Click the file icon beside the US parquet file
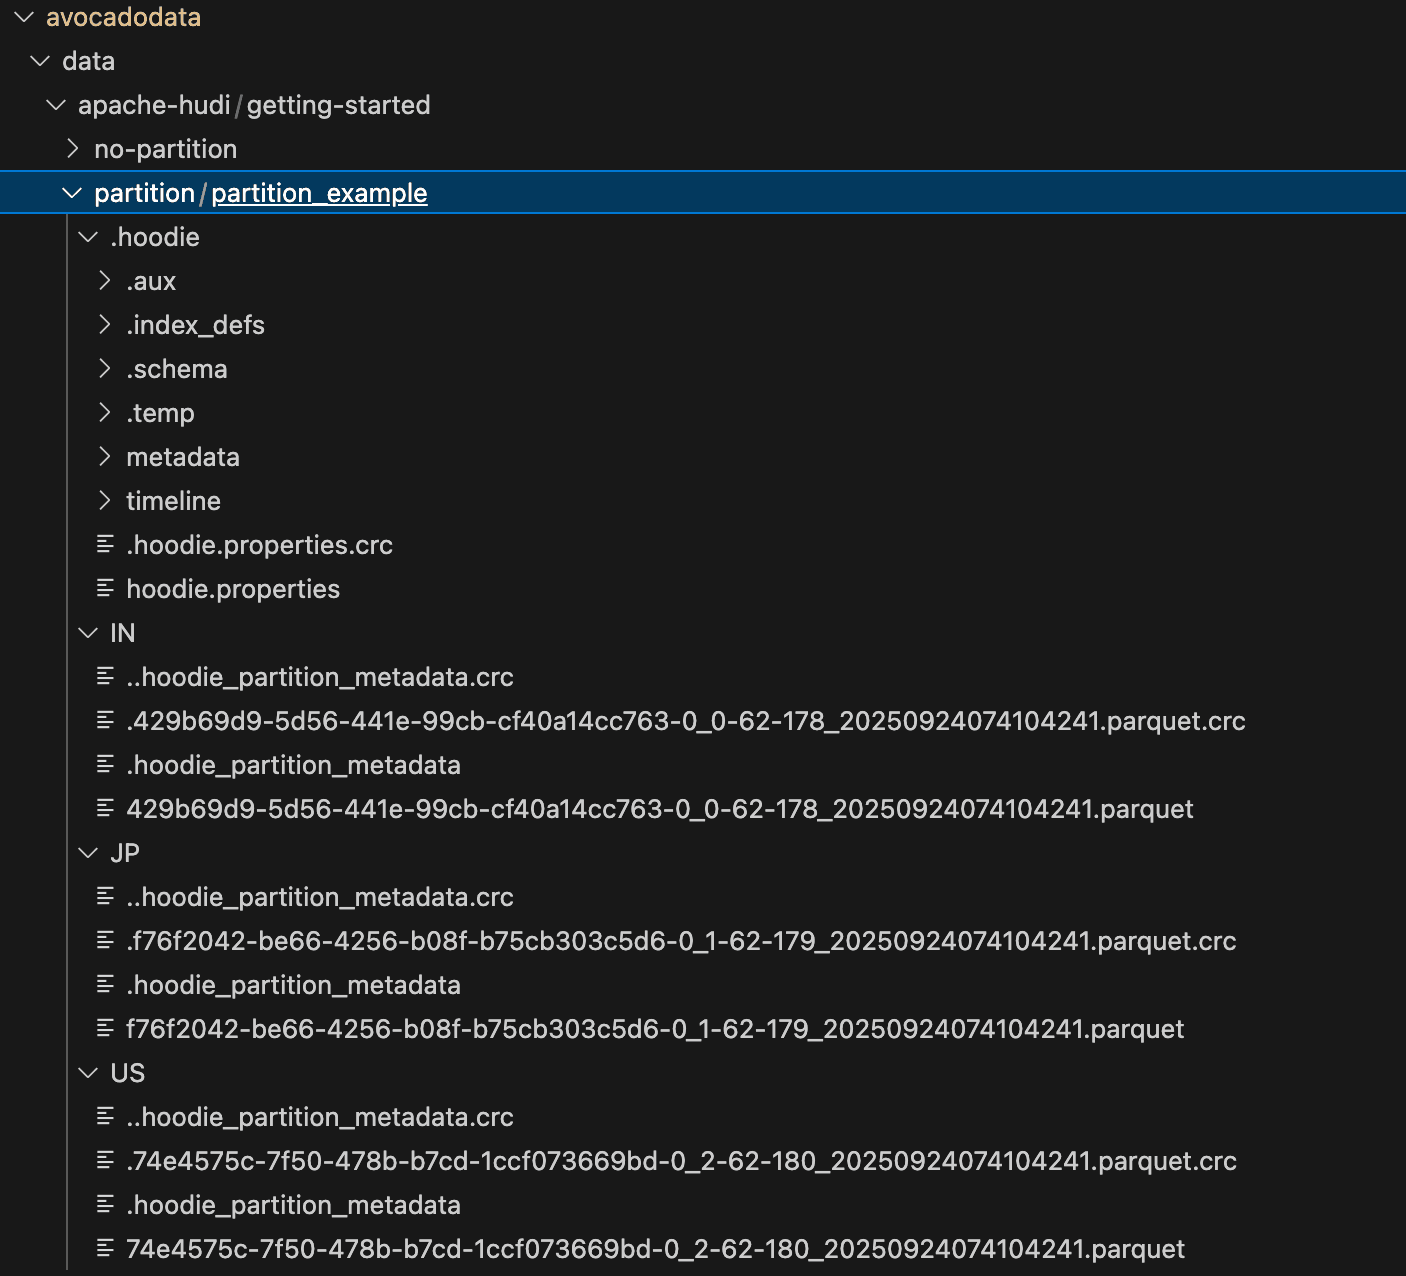The width and height of the screenshot is (1406, 1276). click(x=106, y=1248)
